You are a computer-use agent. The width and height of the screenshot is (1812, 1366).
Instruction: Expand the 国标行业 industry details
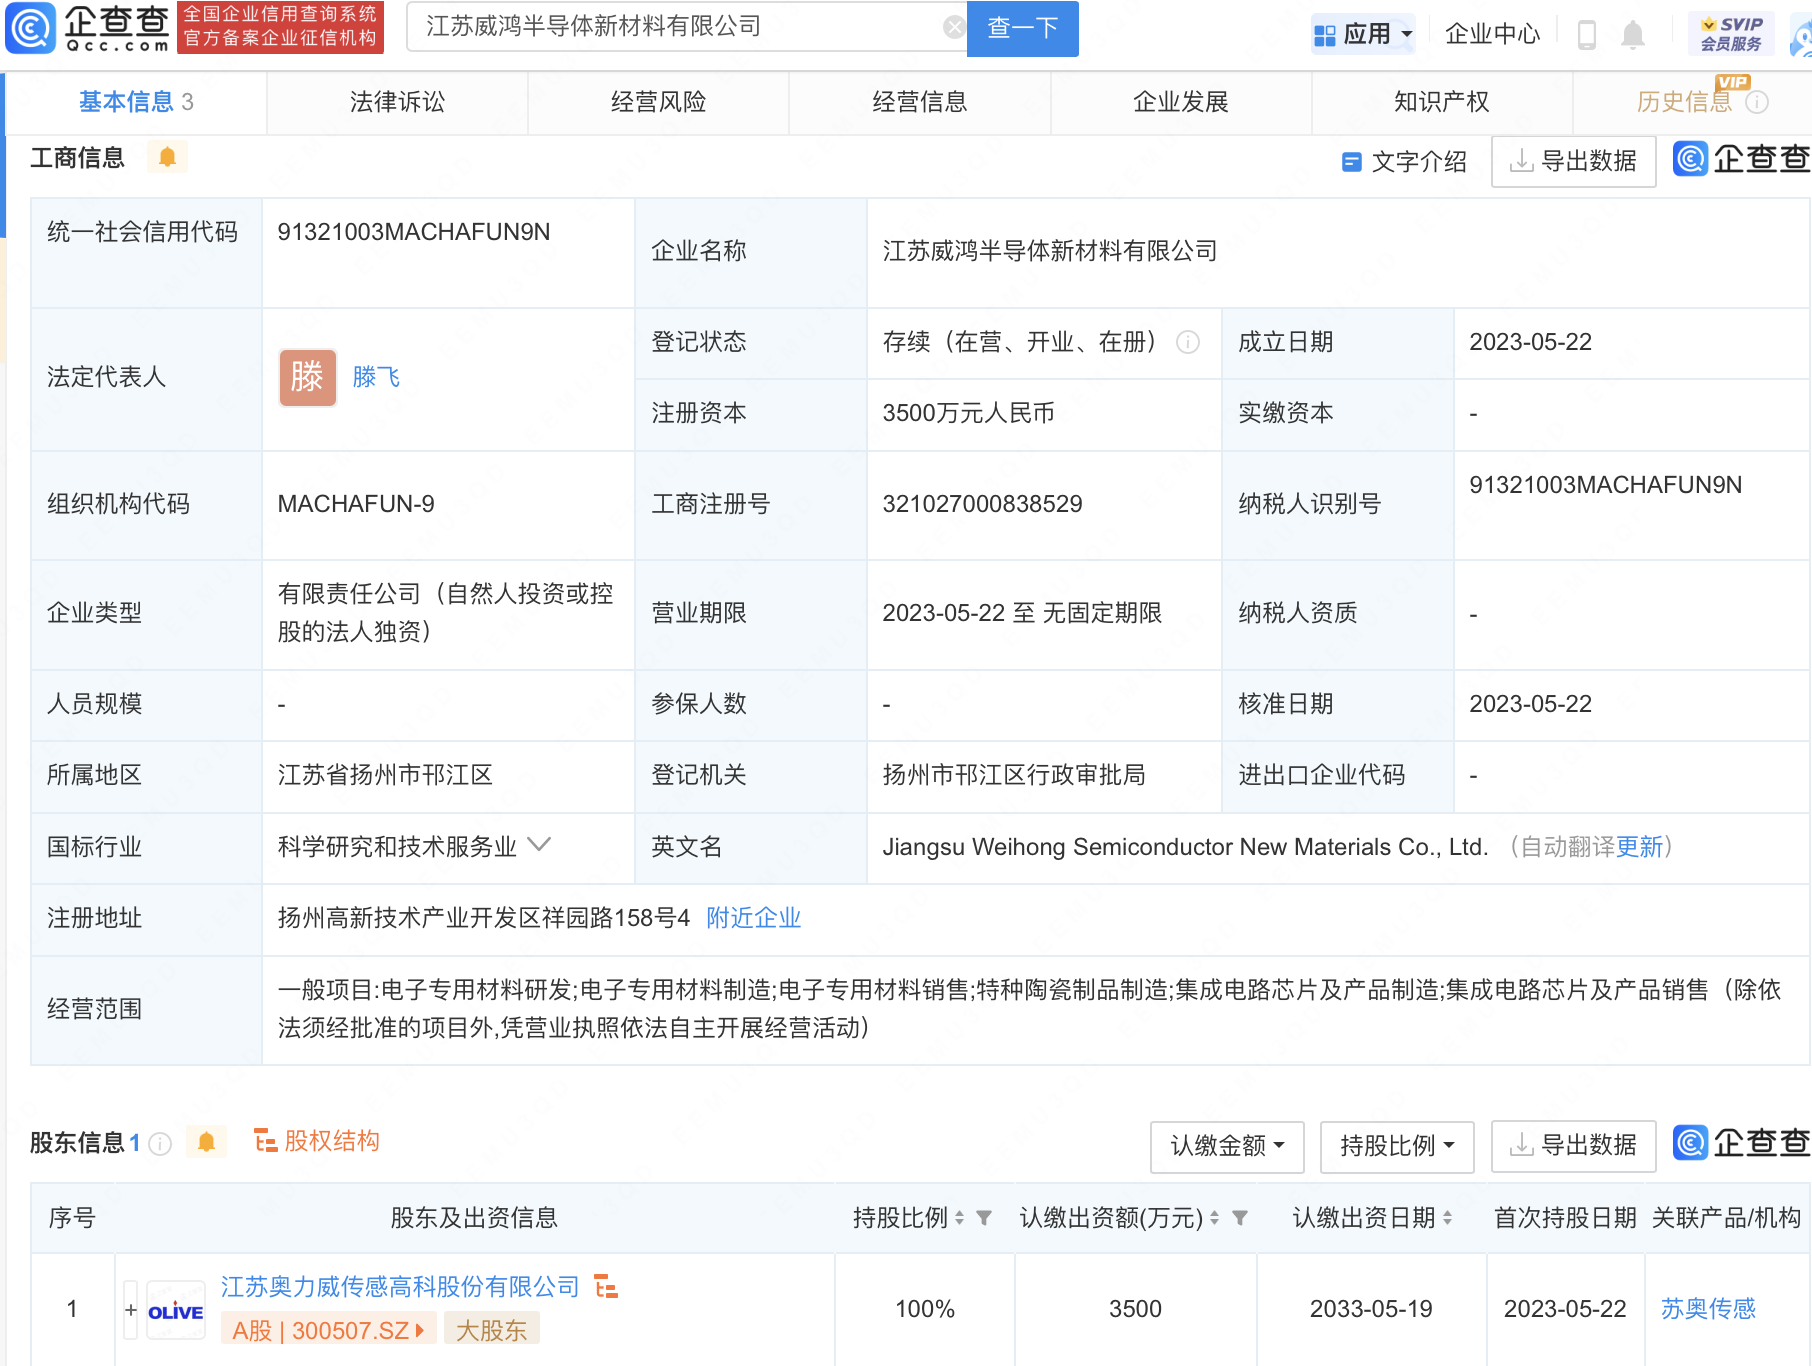(539, 846)
